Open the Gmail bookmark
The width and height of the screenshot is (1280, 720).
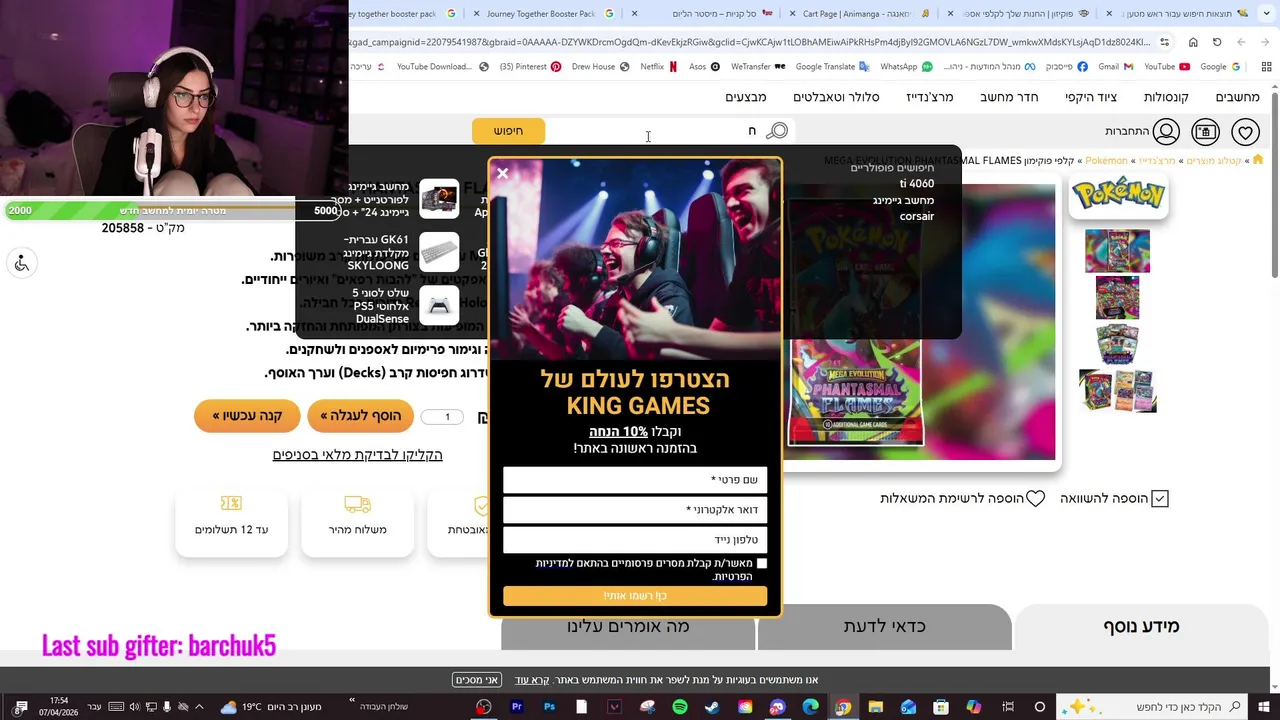[1115, 67]
